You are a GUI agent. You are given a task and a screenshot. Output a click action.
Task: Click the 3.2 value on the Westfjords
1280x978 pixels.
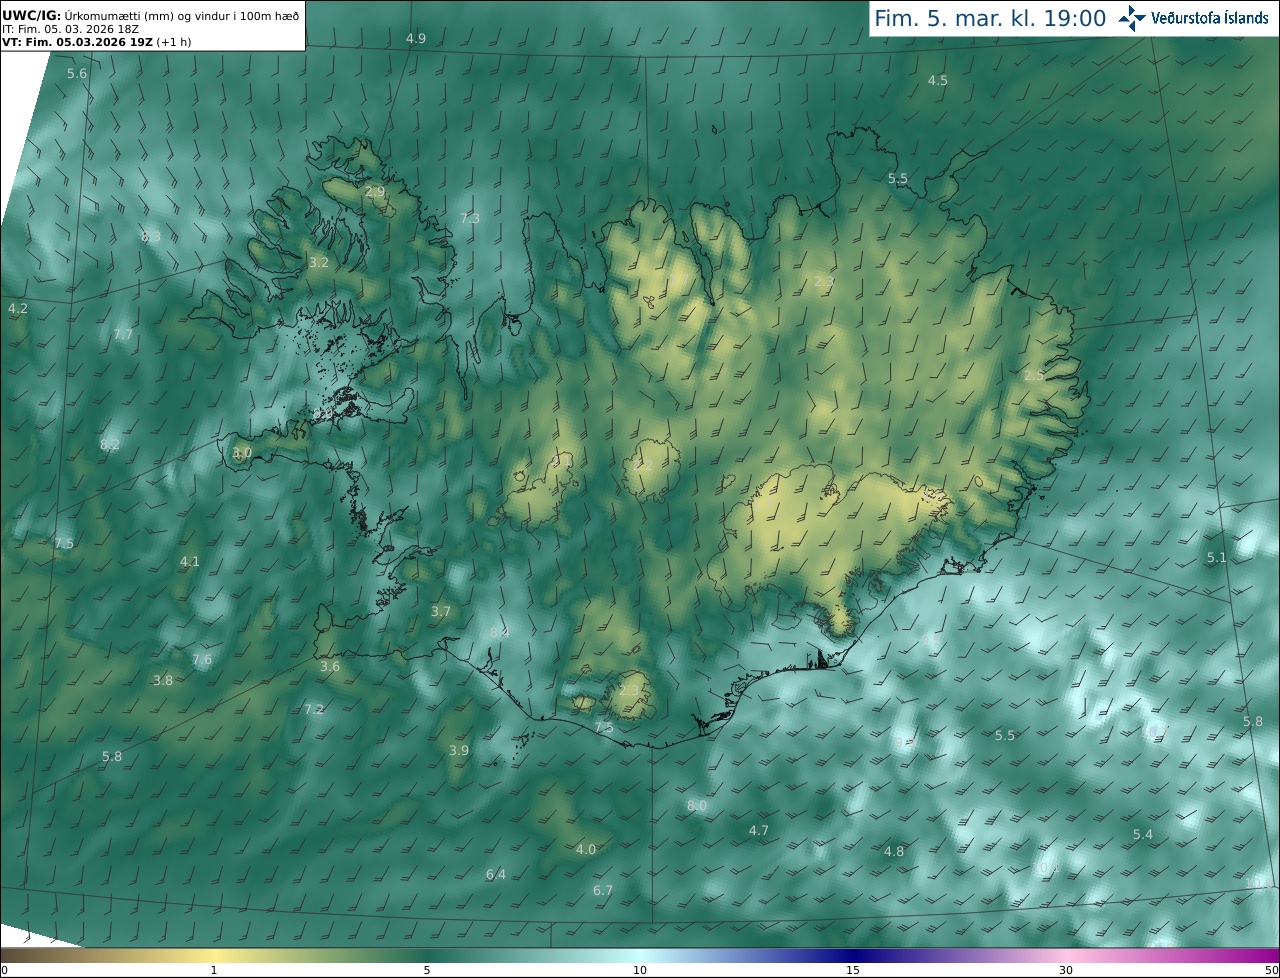(319, 262)
